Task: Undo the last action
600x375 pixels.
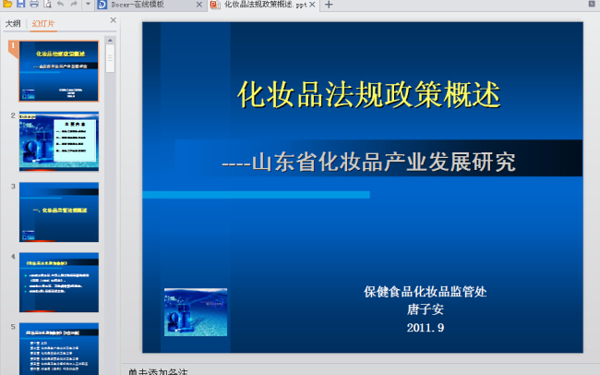Action: (60, 4)
